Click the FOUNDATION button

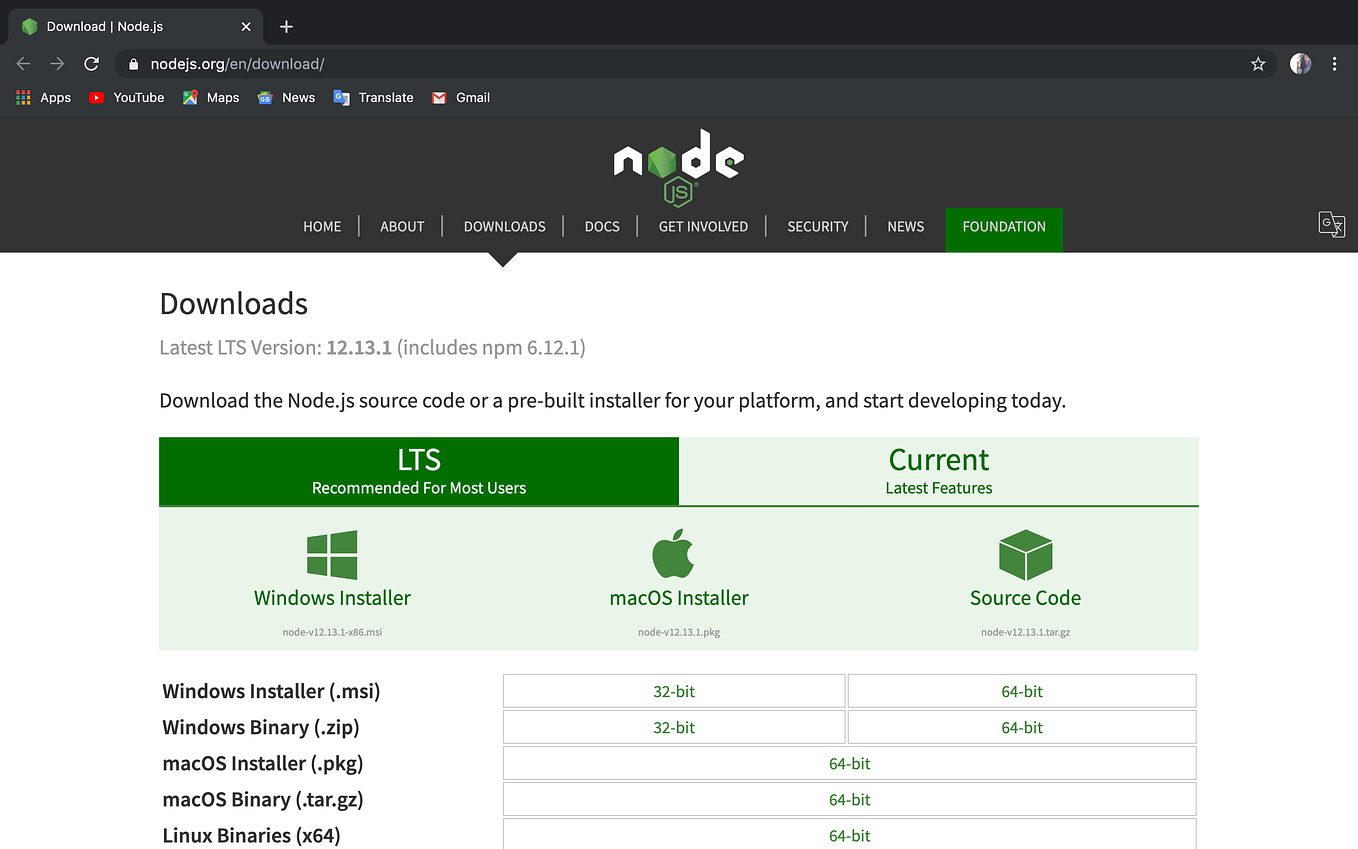tap(1003, 227)
